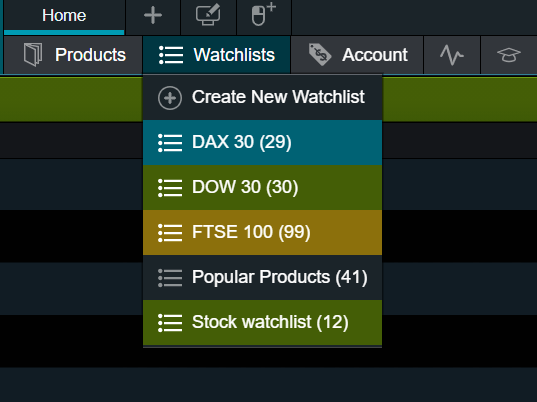Screen dimensions: 537x402
Task: Click the plus icon next to Home tab
Action: click(153, 16)
